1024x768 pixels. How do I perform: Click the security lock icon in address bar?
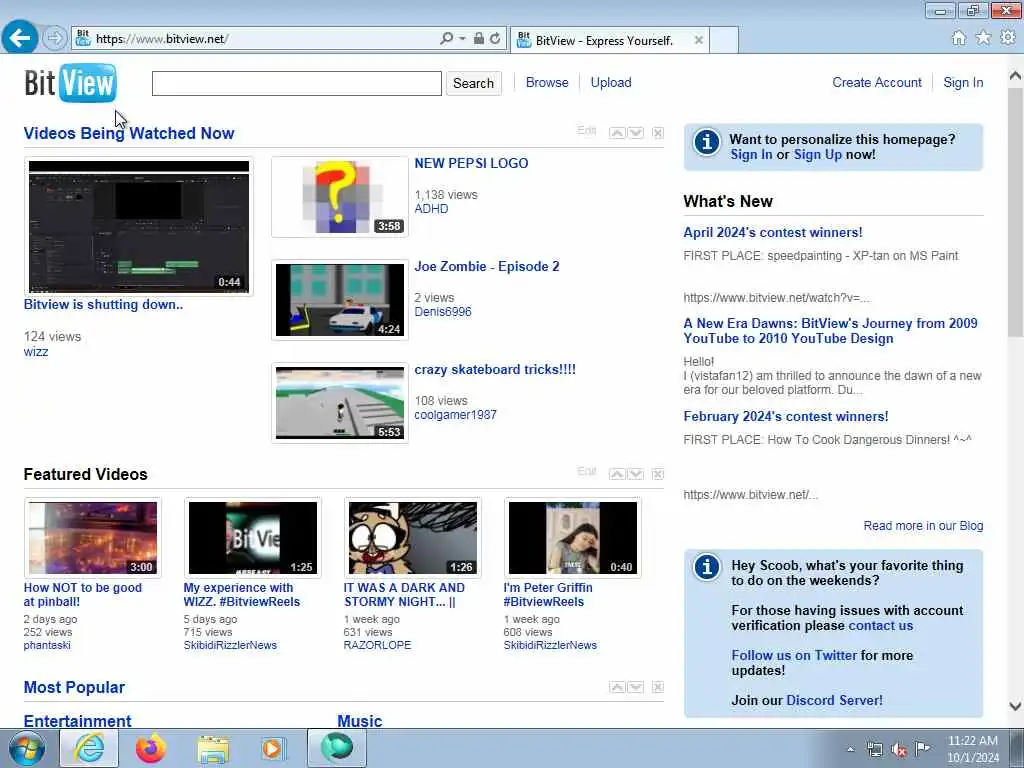479,39
